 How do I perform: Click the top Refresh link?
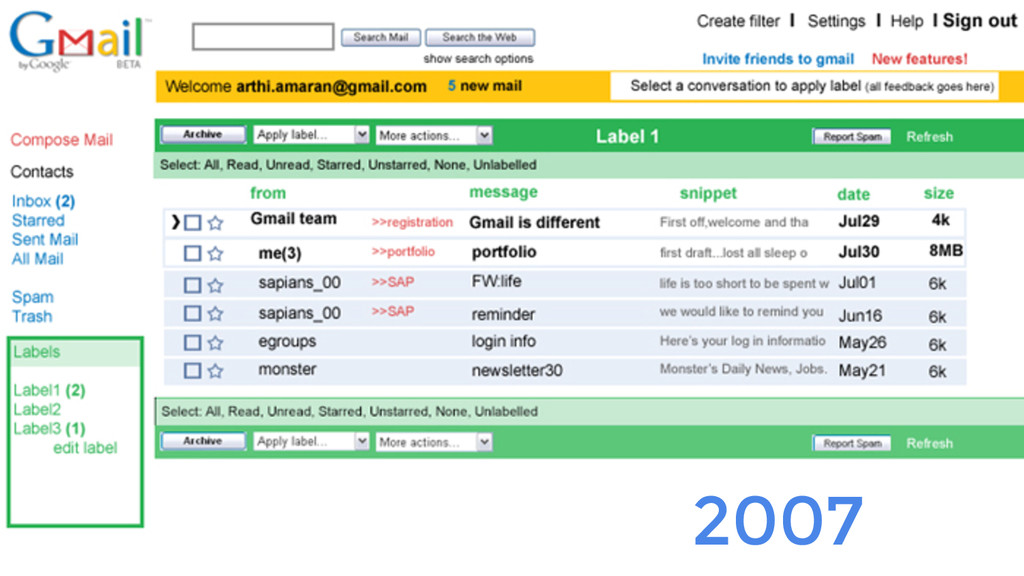point(929,137)
